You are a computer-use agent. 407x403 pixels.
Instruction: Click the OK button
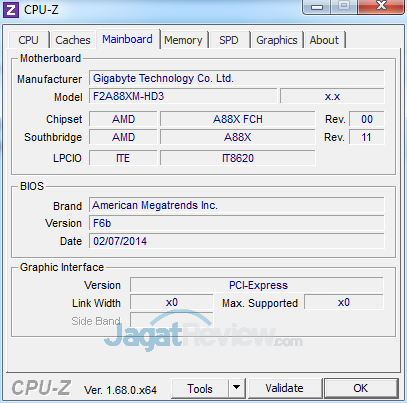point(361,388)
